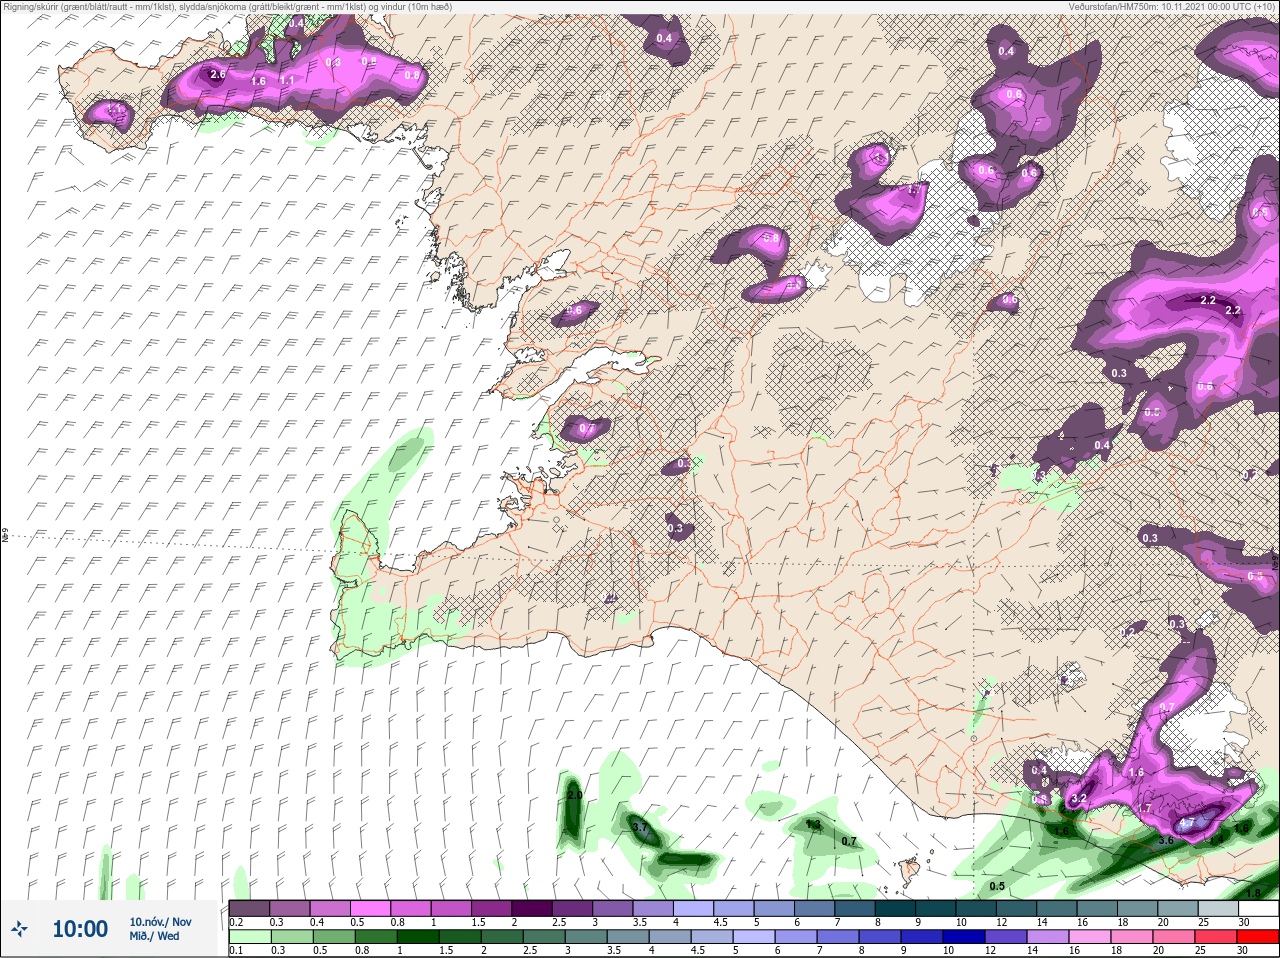Click the 10:00 forecast time label
1280x958 pixels.
(80, 929)
